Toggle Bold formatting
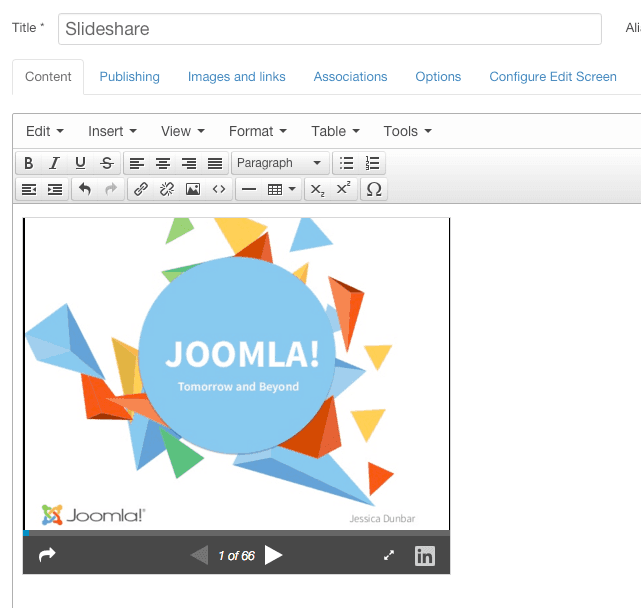Viewport: 641px width, 608px height. pyautogui.click(x=29, y=163)
